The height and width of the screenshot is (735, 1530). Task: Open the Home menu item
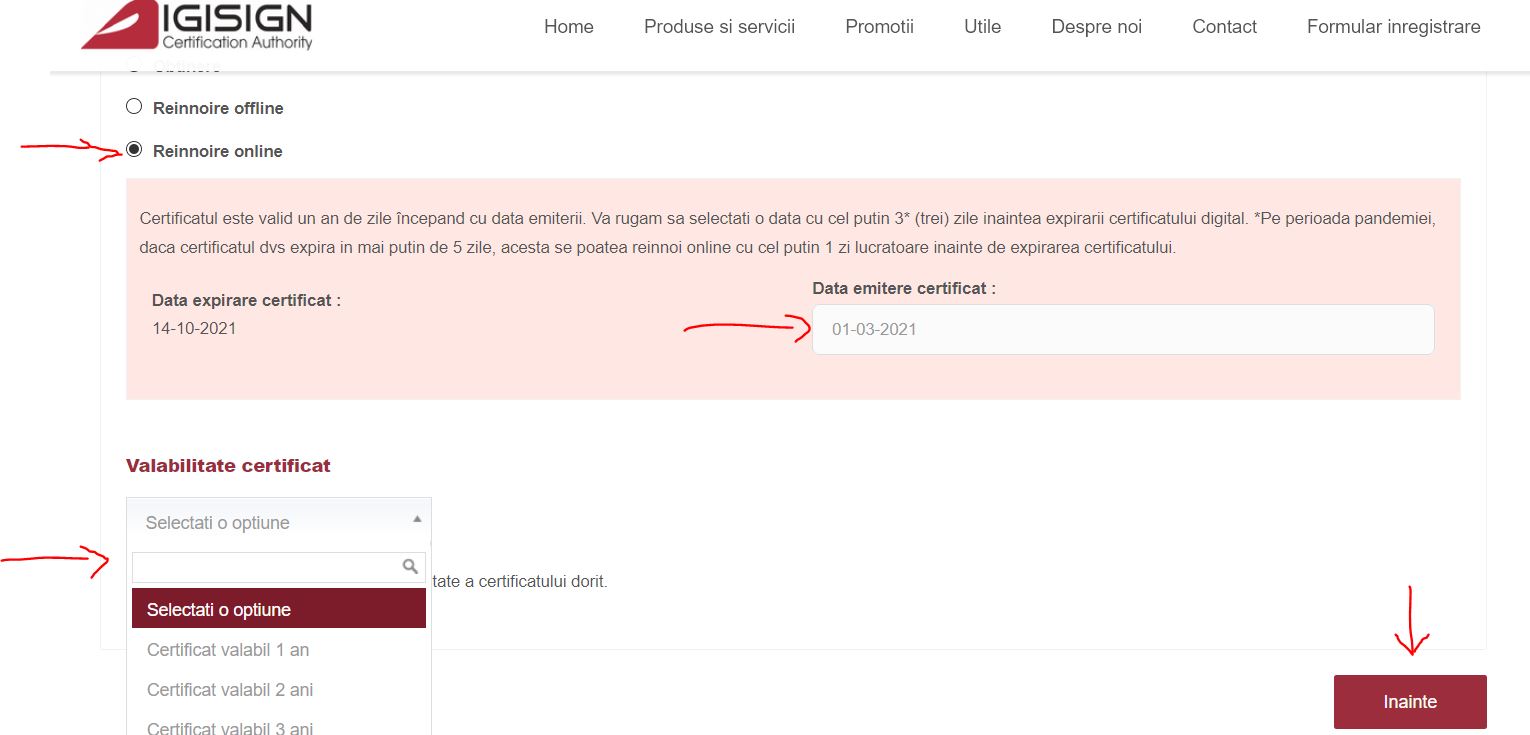pyautogui.click(x=569, y=27)
